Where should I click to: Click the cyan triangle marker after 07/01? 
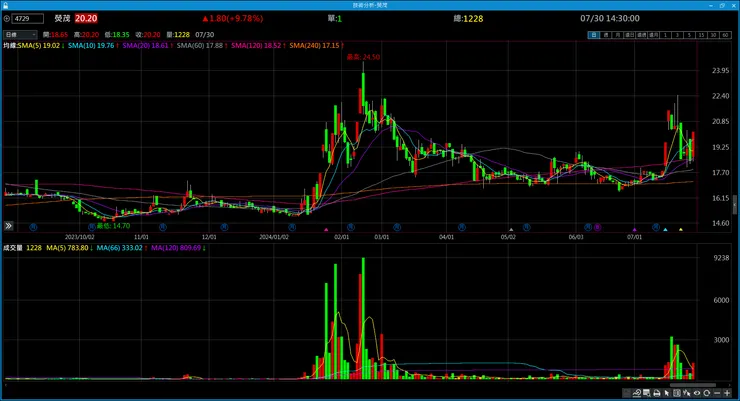(665, 230)
